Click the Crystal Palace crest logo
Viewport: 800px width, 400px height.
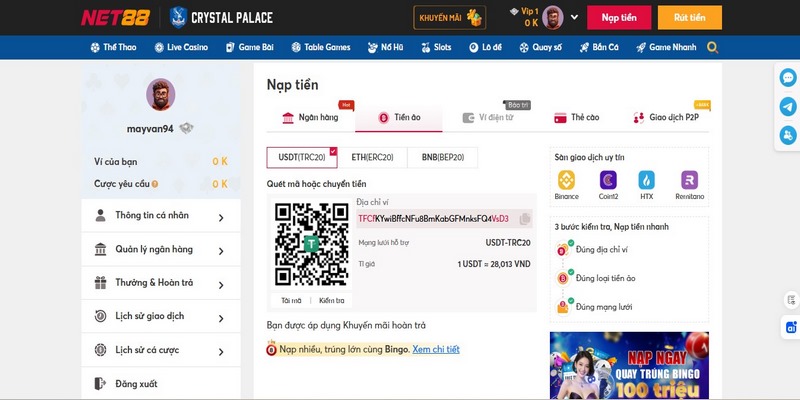tap(178, 17)
